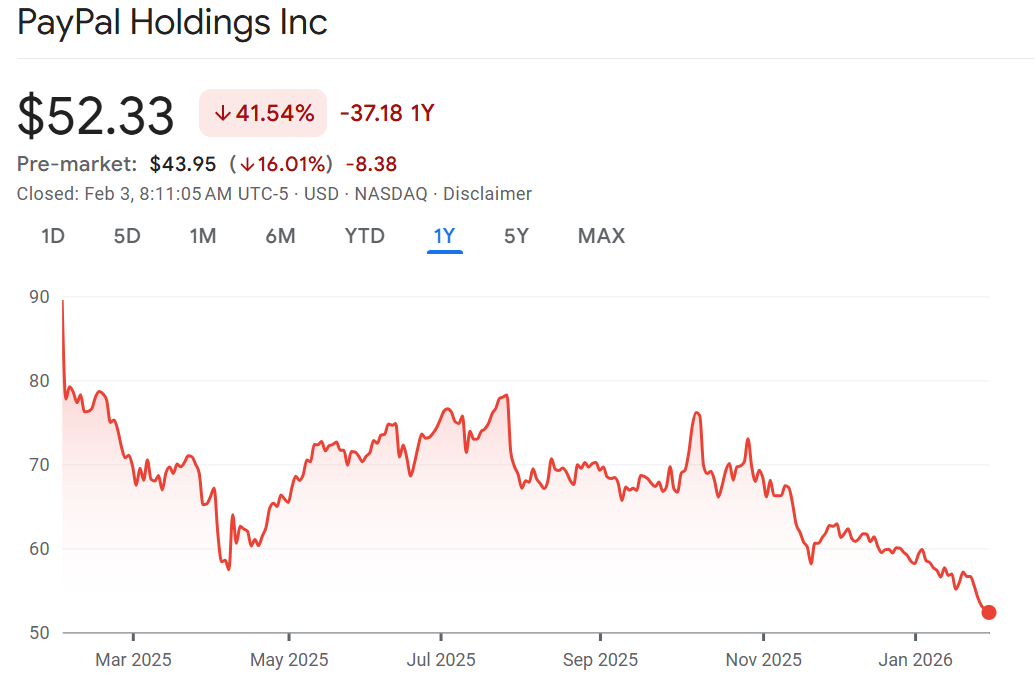Click the Mar 2025 axis label

133,660
